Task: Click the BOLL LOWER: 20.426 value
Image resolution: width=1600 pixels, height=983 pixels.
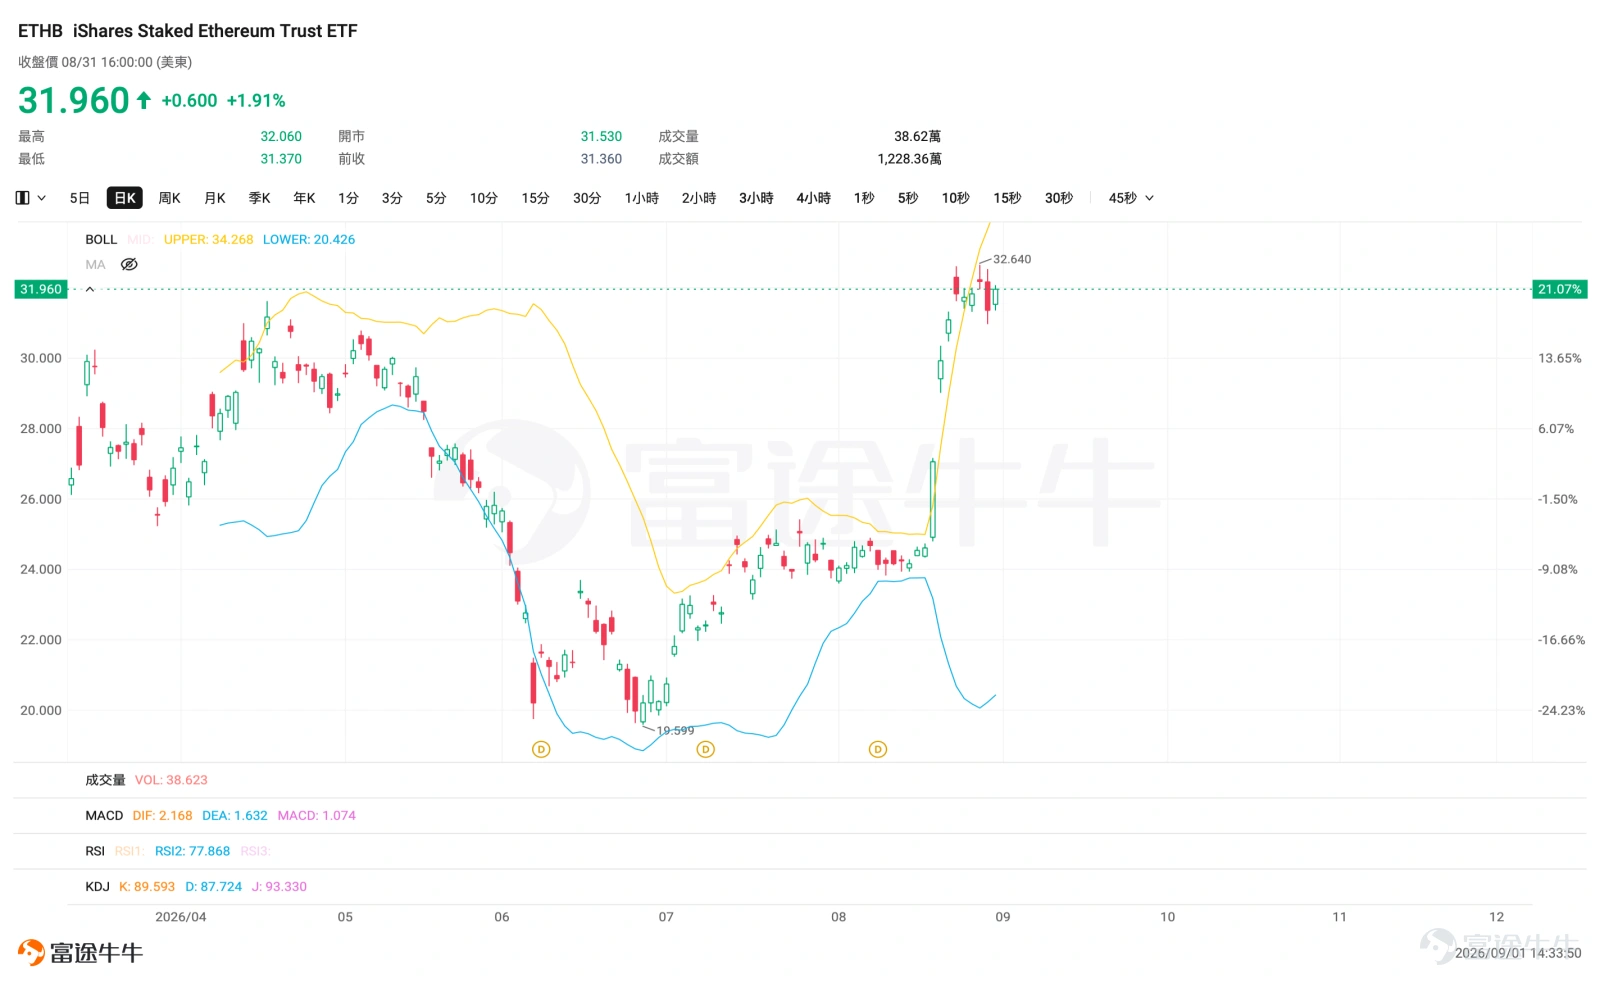Action: click(x=309, y=240)
